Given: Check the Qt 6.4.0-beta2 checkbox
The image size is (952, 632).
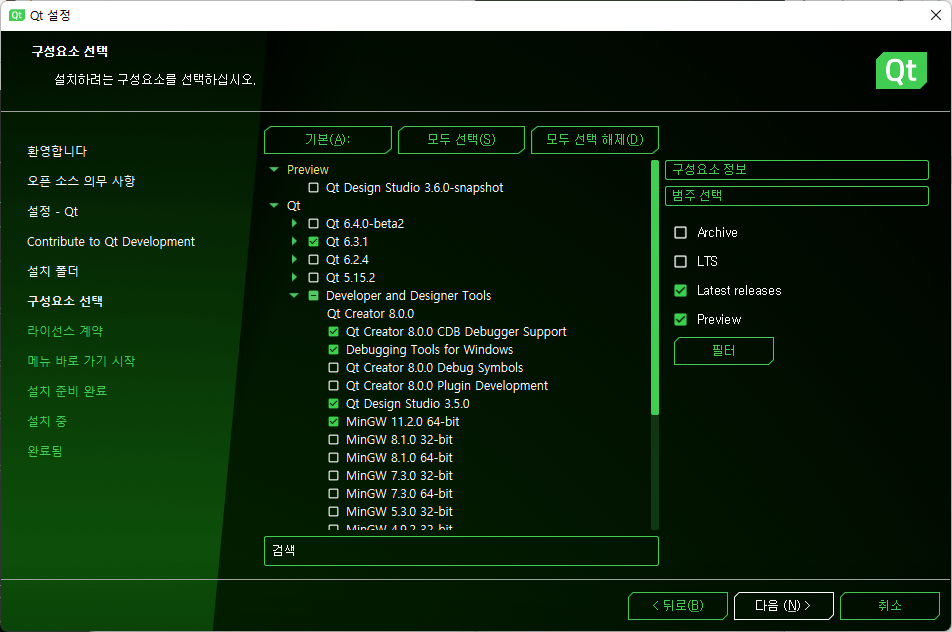Looking at the screenshot, I should 313,223.
